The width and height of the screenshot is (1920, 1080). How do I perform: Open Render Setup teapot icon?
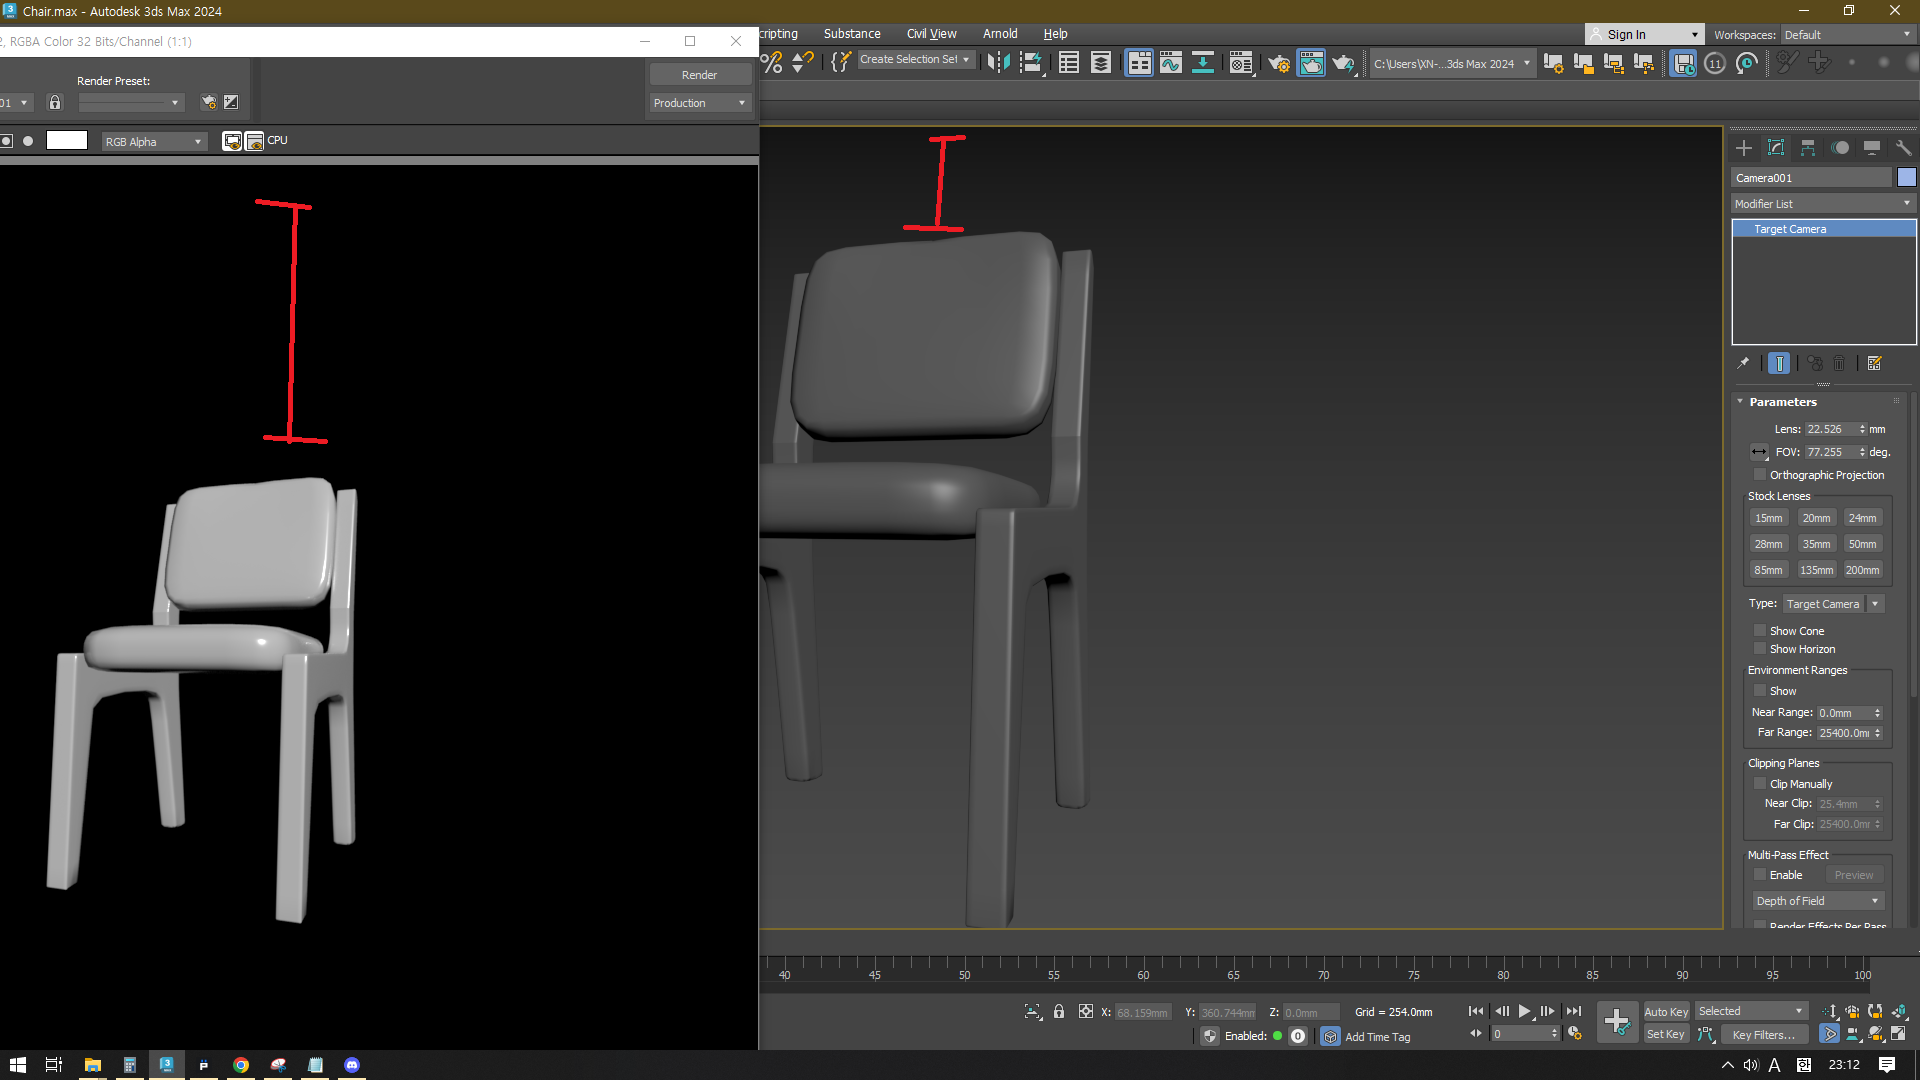[1279, 63]
